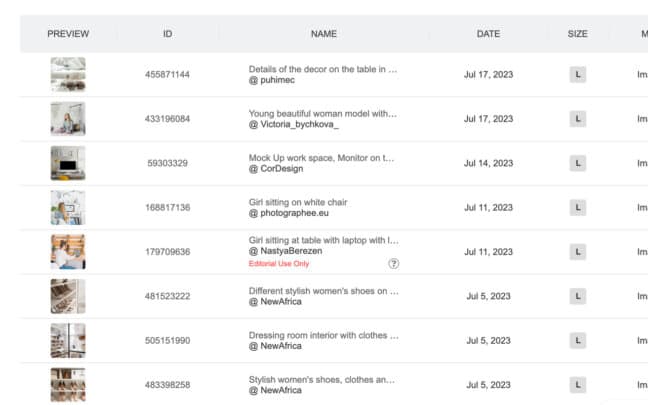Open author link @ NastyaBerezen

(x=286, y=251)
